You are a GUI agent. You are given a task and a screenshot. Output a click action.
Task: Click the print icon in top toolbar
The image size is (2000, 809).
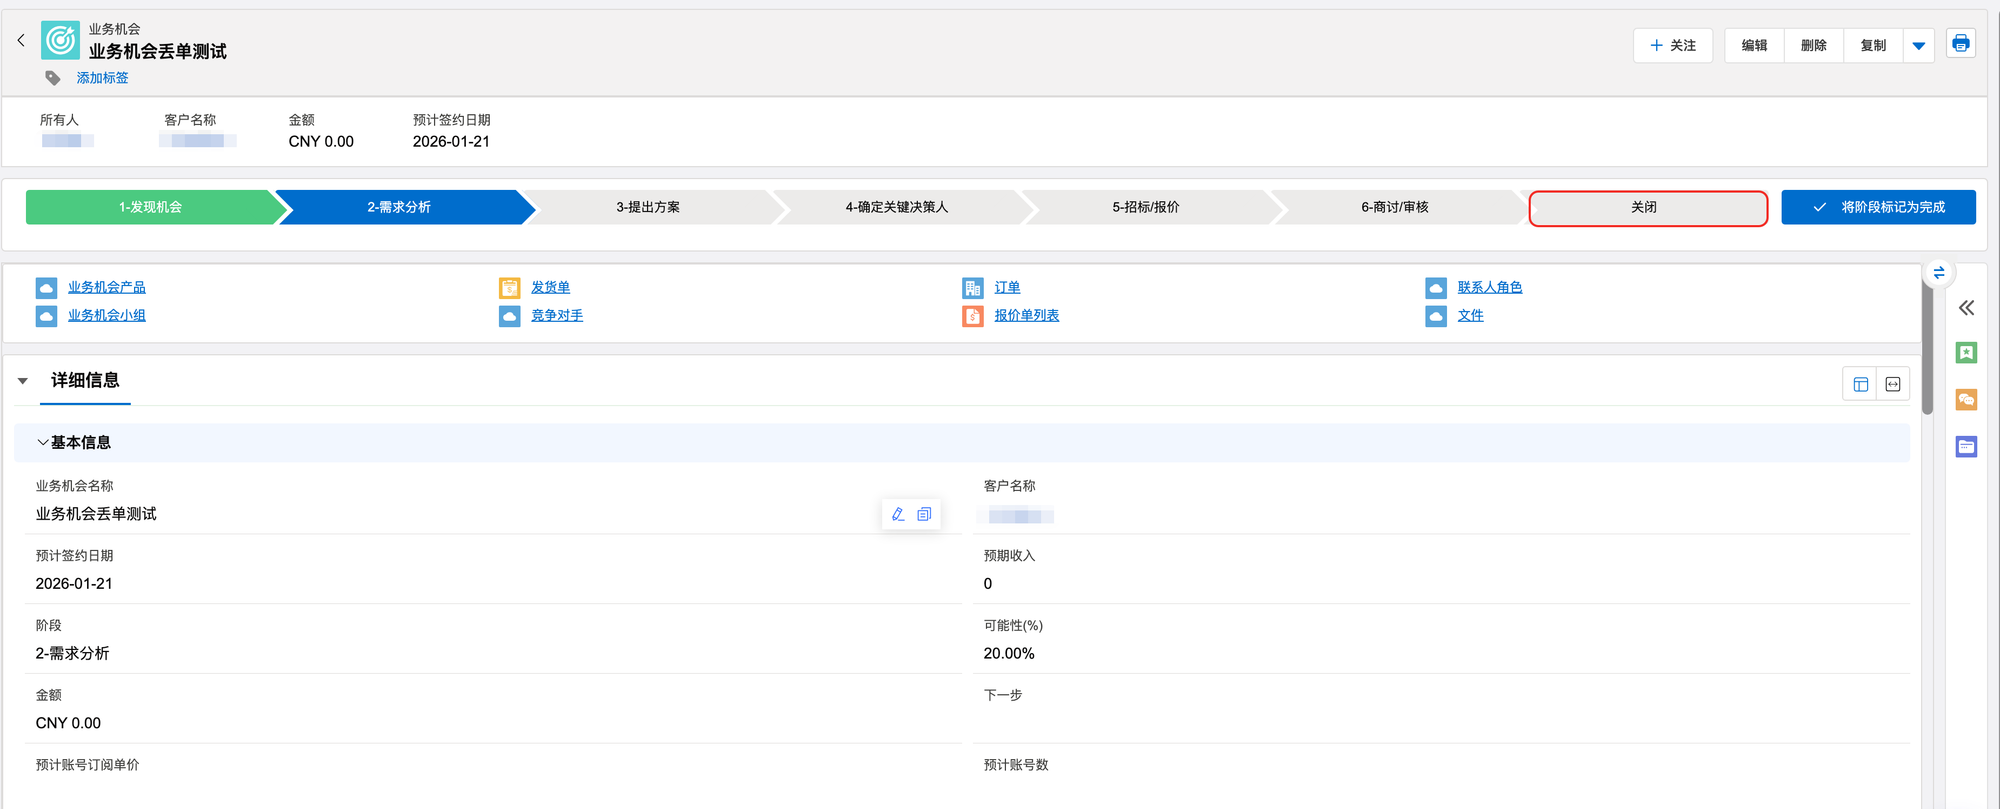(x=1960, y=44)
